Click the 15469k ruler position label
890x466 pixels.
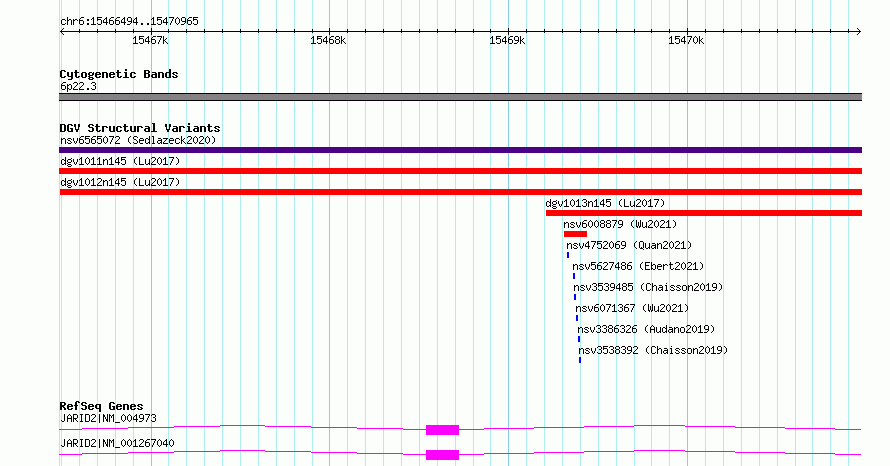507,40
